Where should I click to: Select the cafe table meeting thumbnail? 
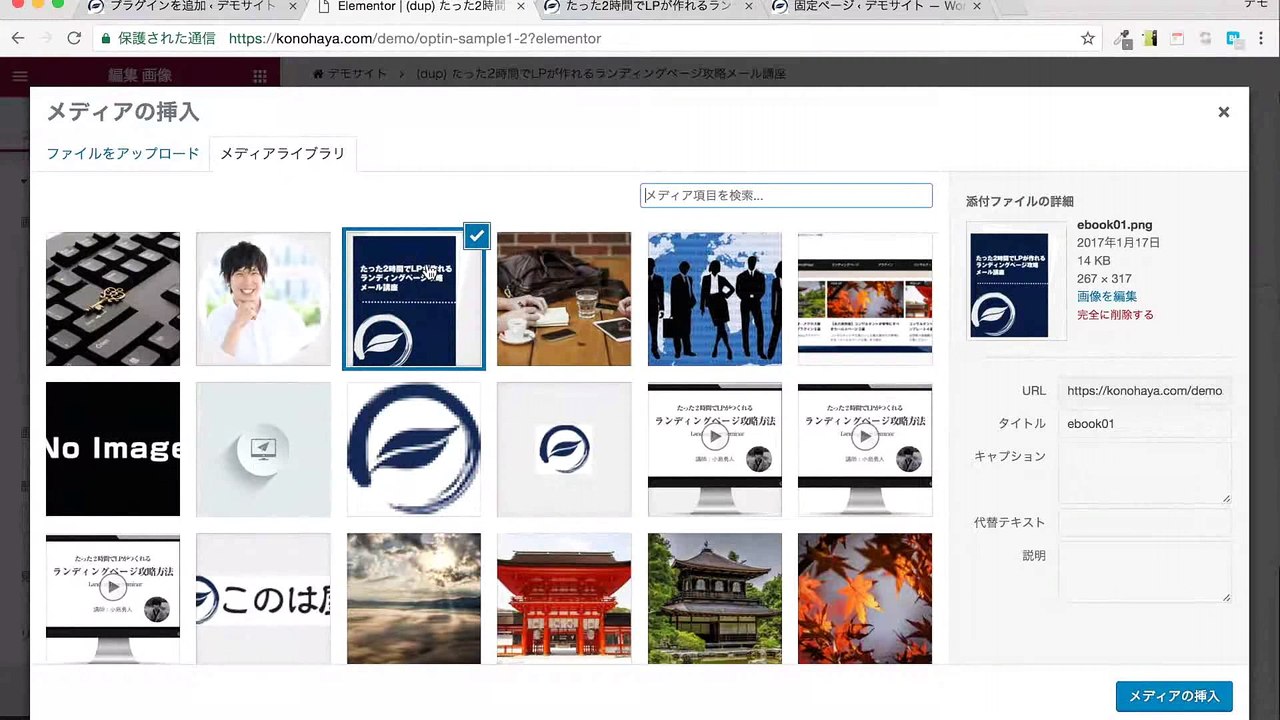564,299
